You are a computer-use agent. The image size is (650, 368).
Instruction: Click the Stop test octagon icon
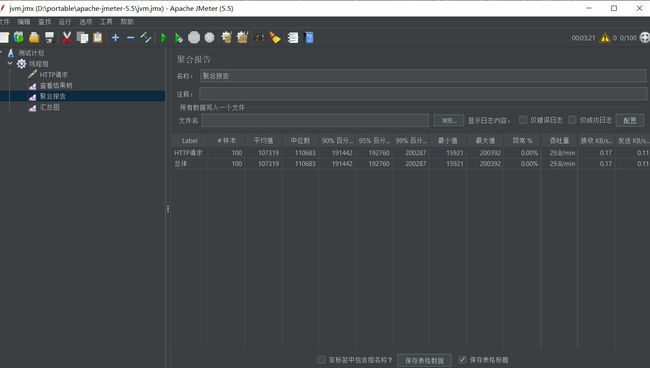(x=194, y=38)
